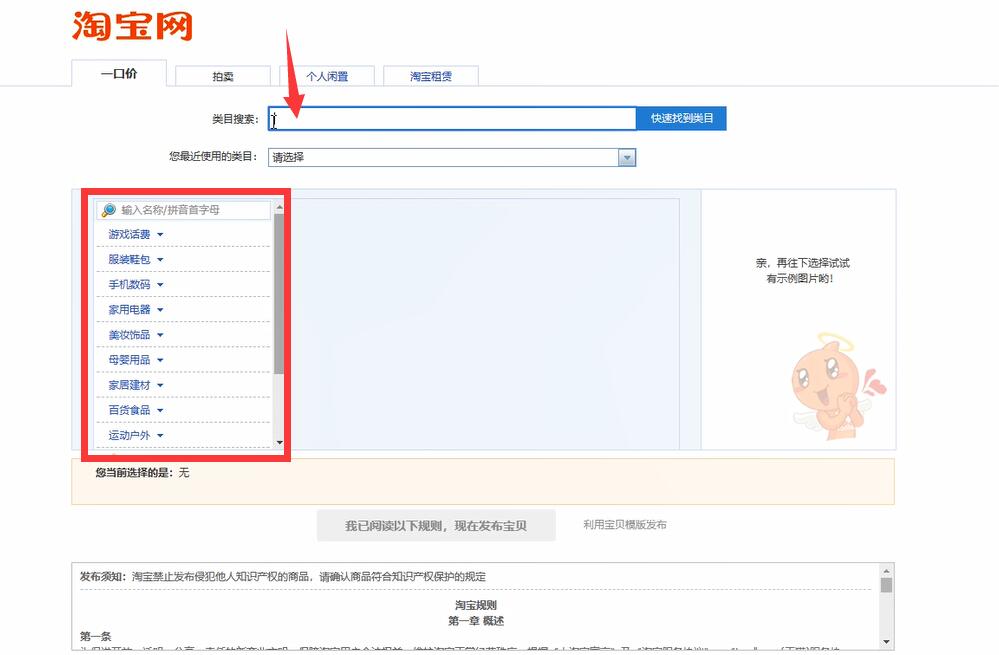This screenshot has width=999, height=655.
Task: Select the 淘宝租赁 tab
Action: (x=430, y=76)
